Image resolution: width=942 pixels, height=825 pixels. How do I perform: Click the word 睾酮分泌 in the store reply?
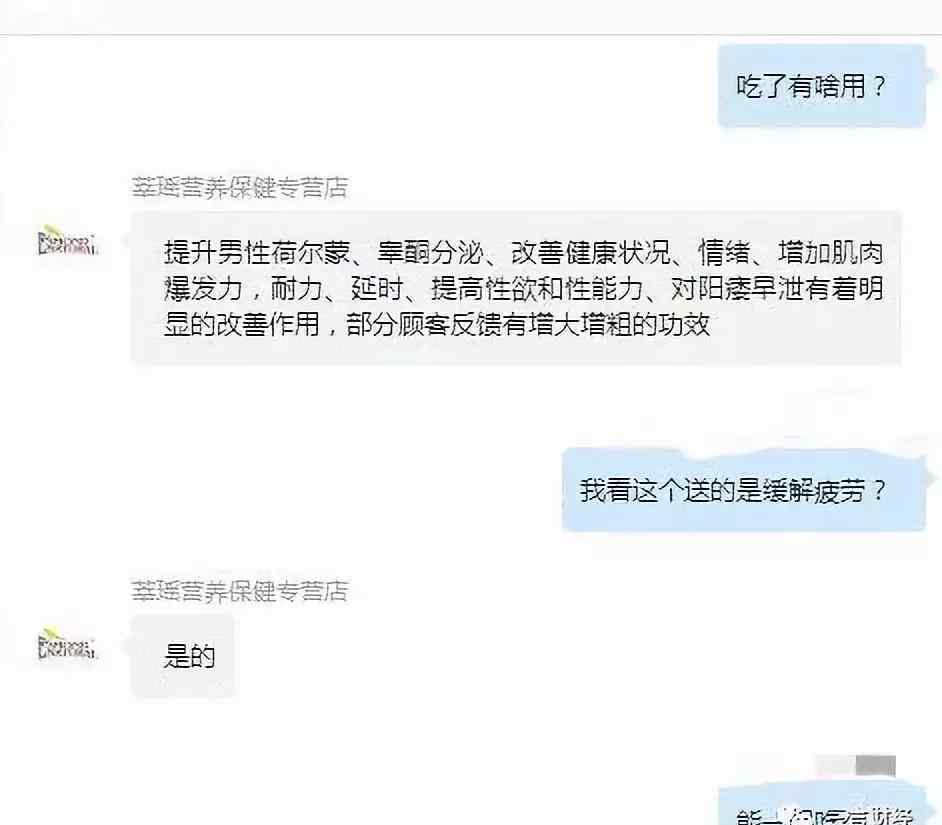430,252
